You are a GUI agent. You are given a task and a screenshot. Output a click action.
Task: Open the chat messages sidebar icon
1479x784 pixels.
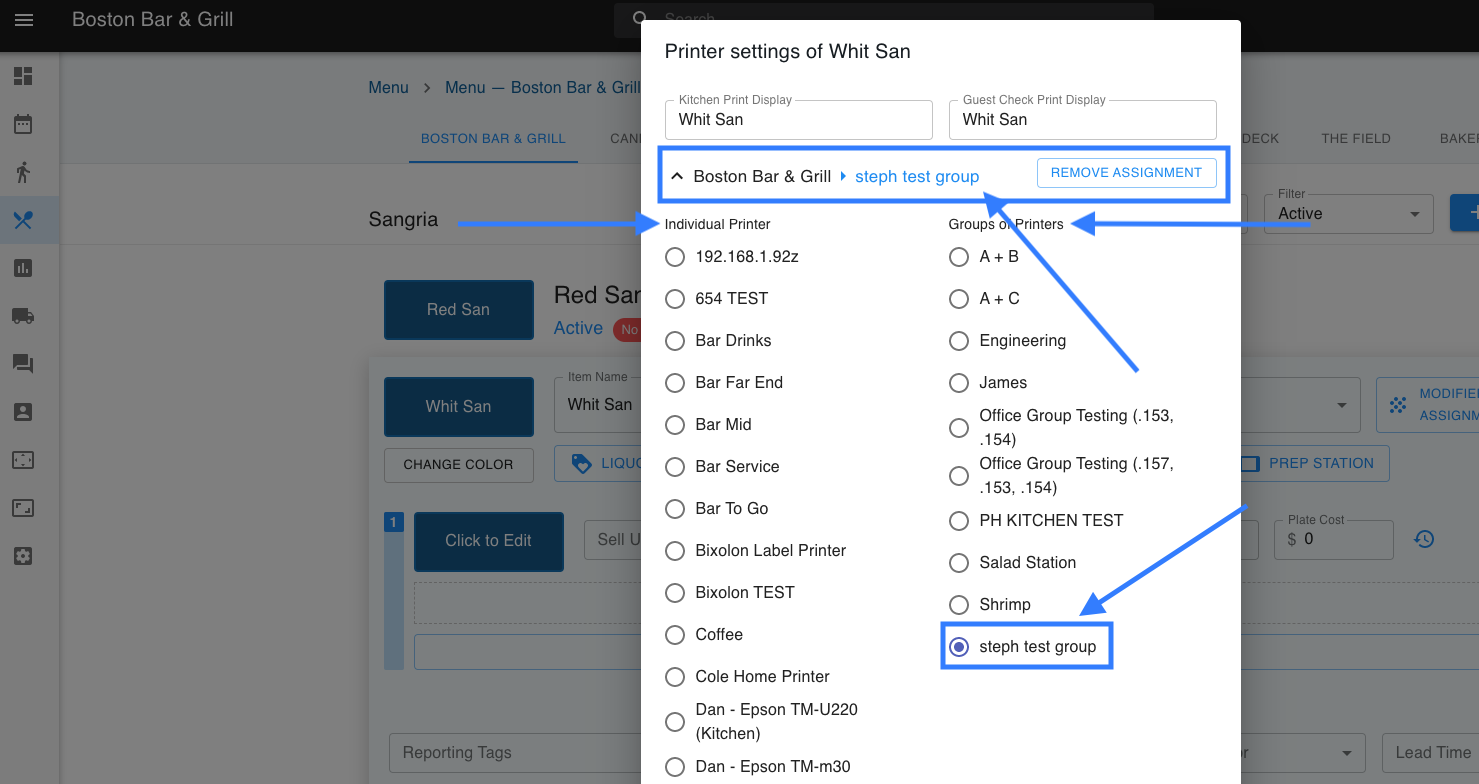(23, 364)
